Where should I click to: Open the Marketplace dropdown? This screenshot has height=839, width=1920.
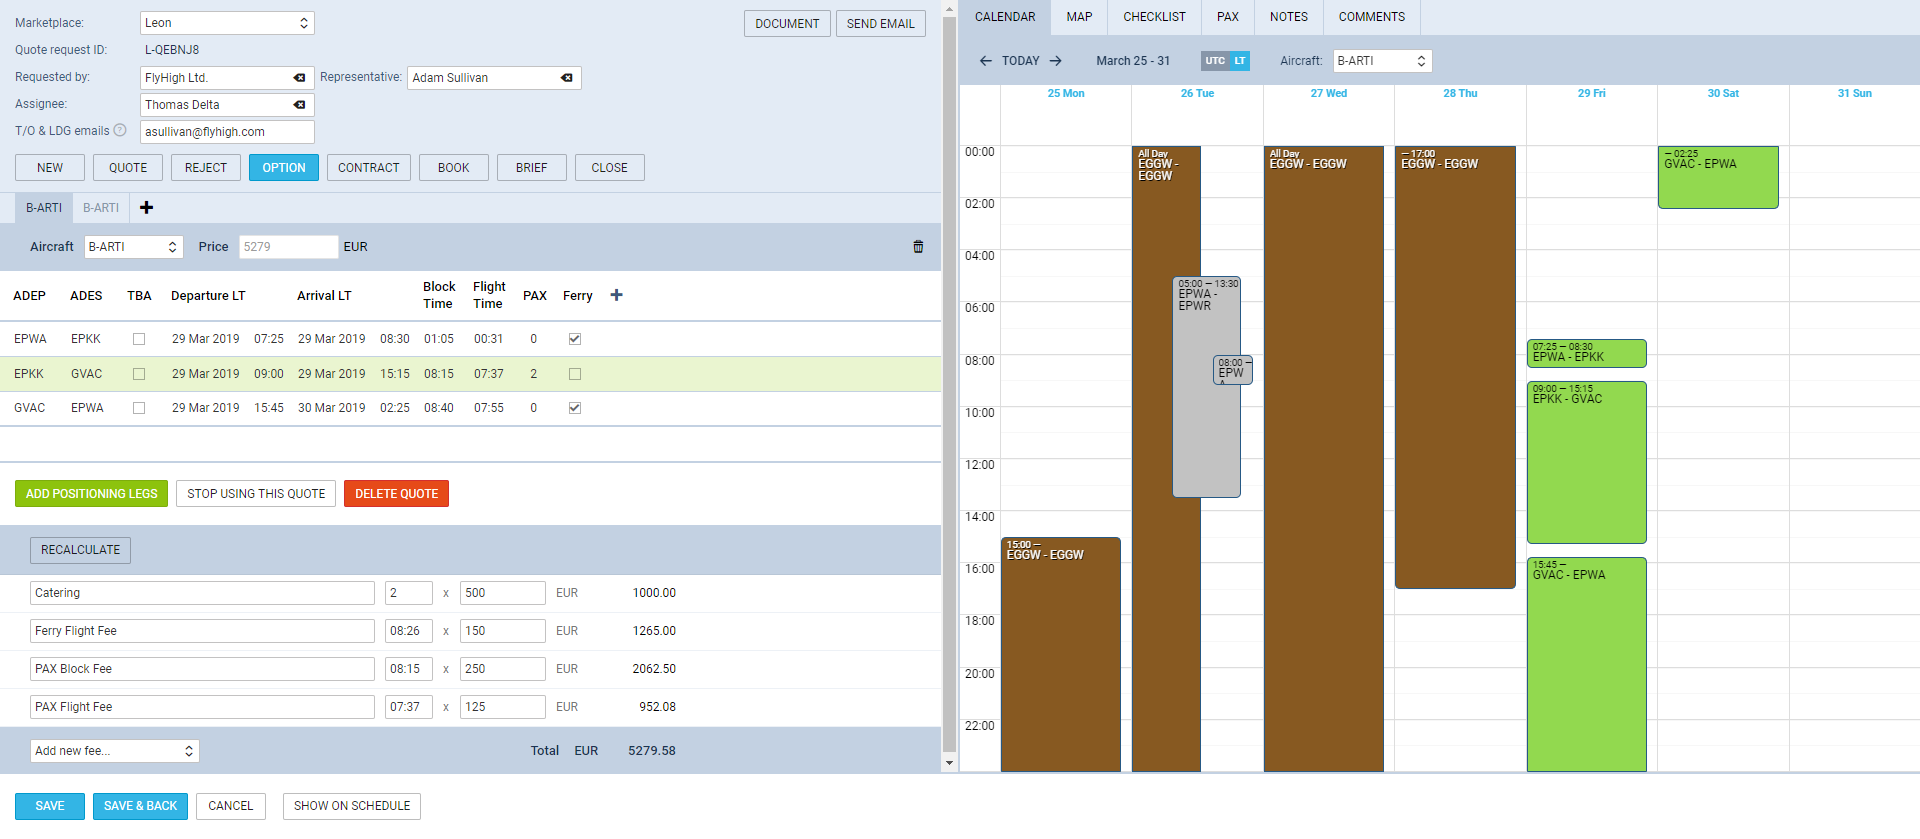pyautogui.click(x=227, y=23)
